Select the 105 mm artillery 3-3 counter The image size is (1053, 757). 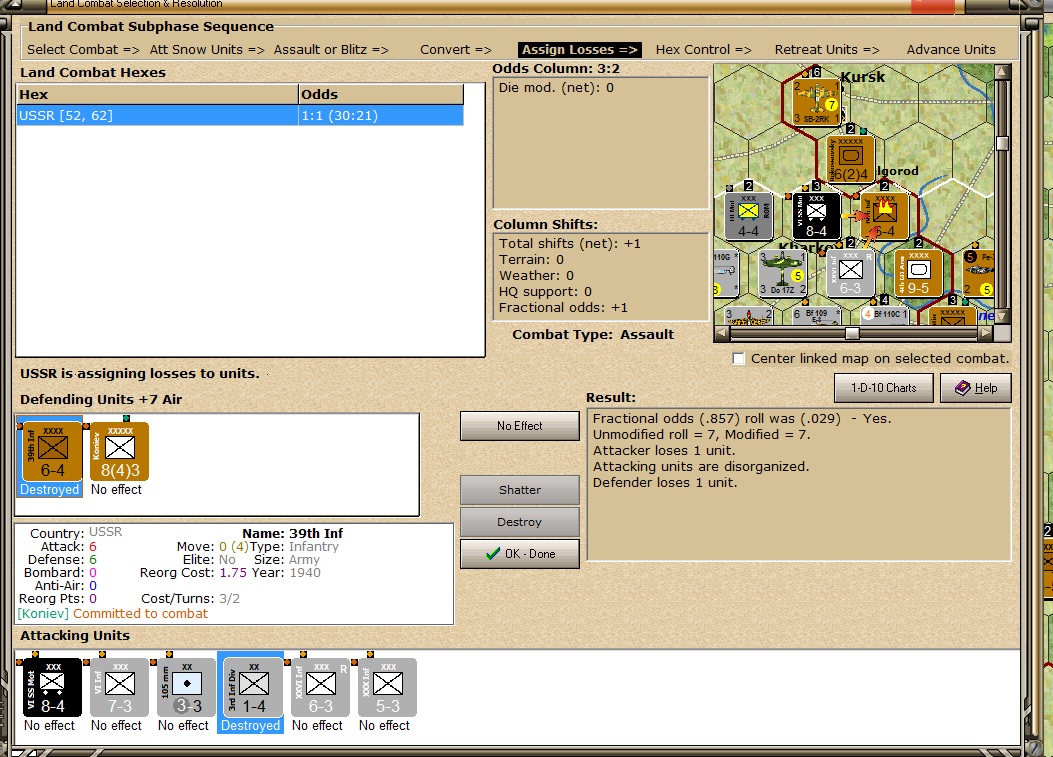click(x=187, y=687)
